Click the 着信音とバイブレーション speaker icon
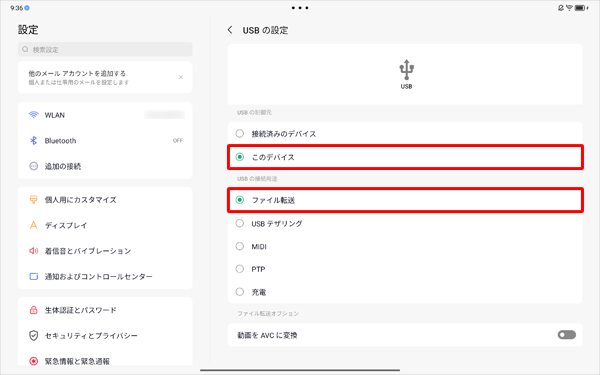The width and height of the screenshot is (600, 375). click(x=34, y=251)
